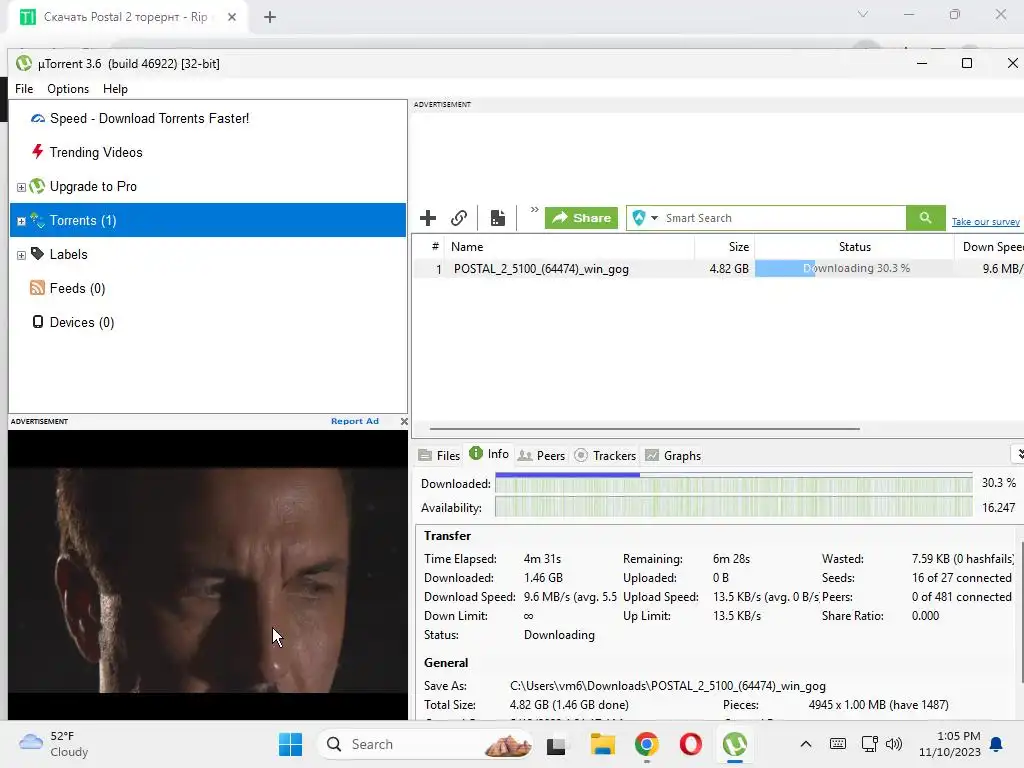1024x768 pixels.
Task: Open a new browser tab
Action: tap(270, 17)
